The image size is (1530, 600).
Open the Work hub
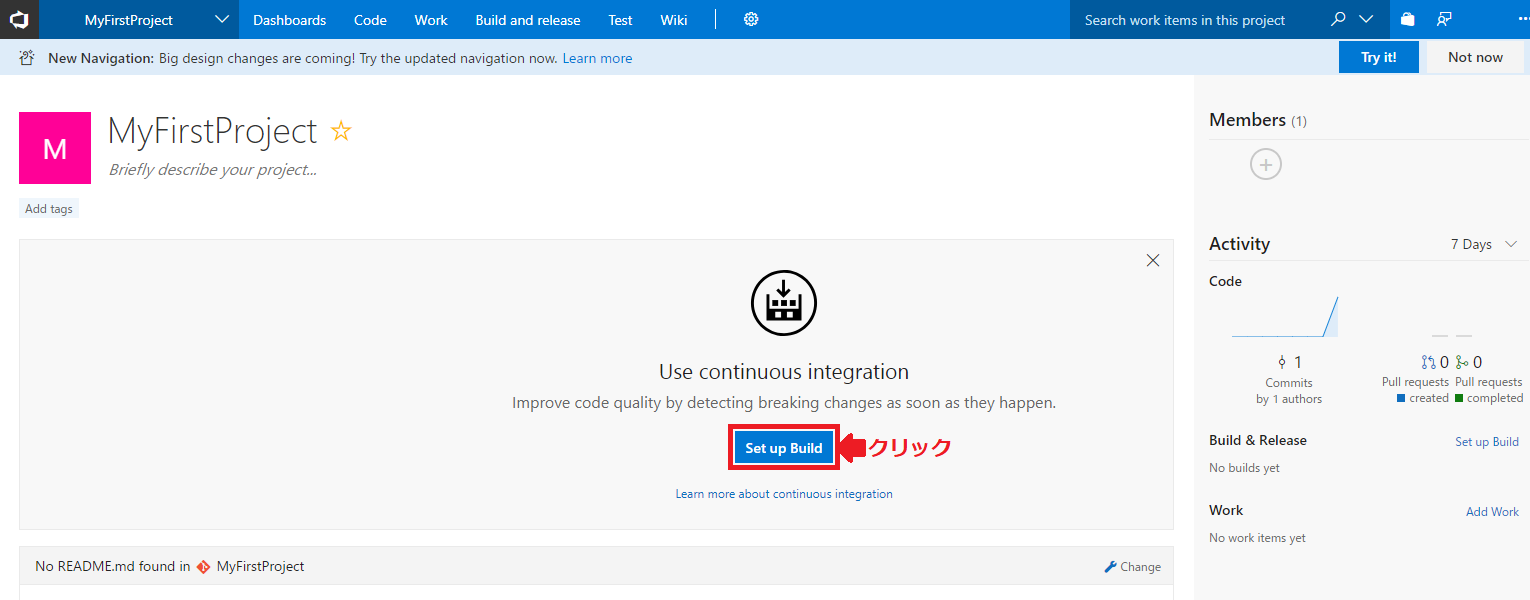point(431,20)
